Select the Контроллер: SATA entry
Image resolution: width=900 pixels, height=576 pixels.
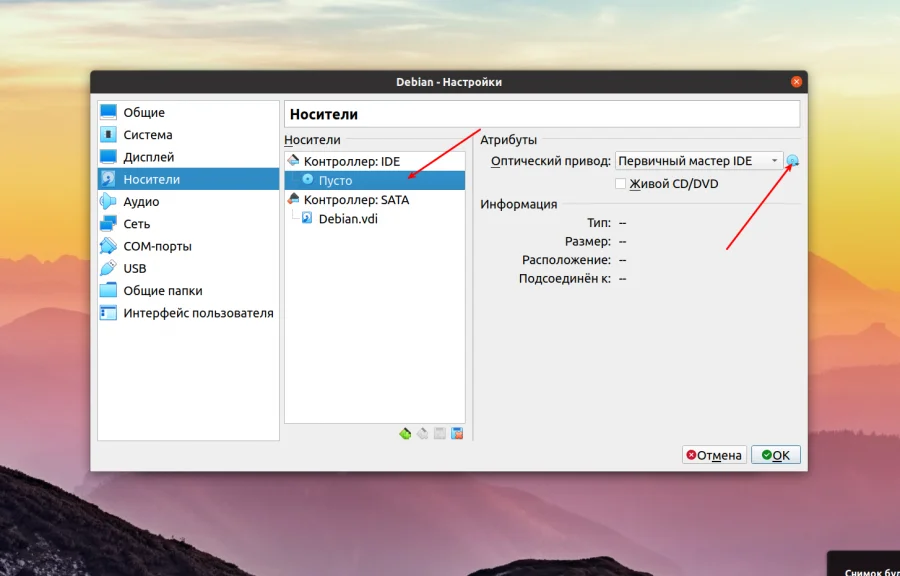coord(348,199)
